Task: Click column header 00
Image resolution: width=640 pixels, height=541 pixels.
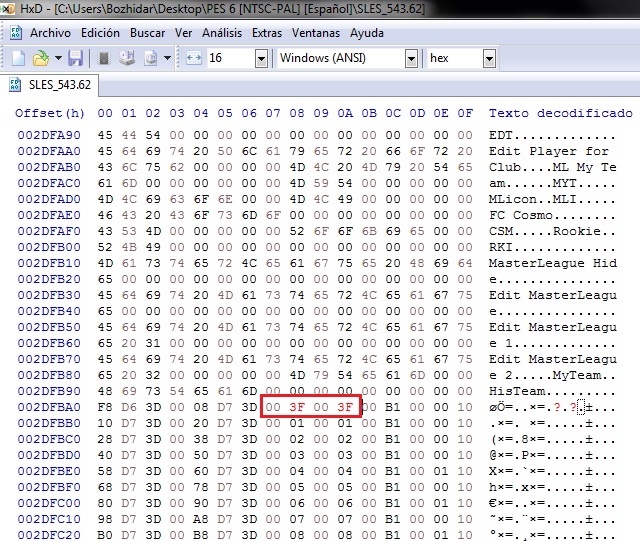Action: pyautogui.click(x=105, y=113)
